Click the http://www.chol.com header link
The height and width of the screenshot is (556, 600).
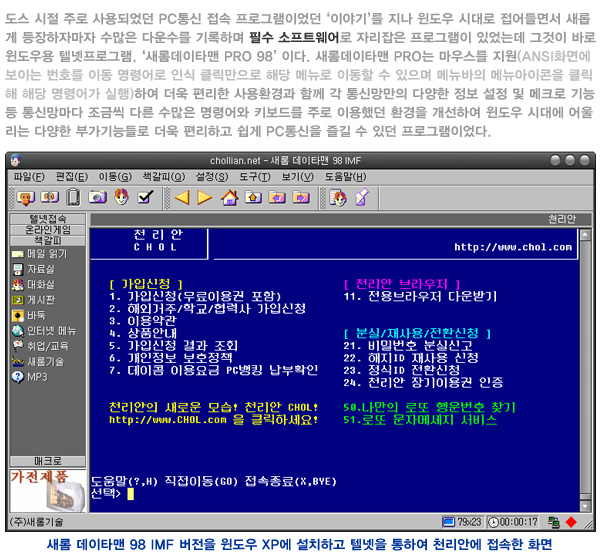click(513, 247)
